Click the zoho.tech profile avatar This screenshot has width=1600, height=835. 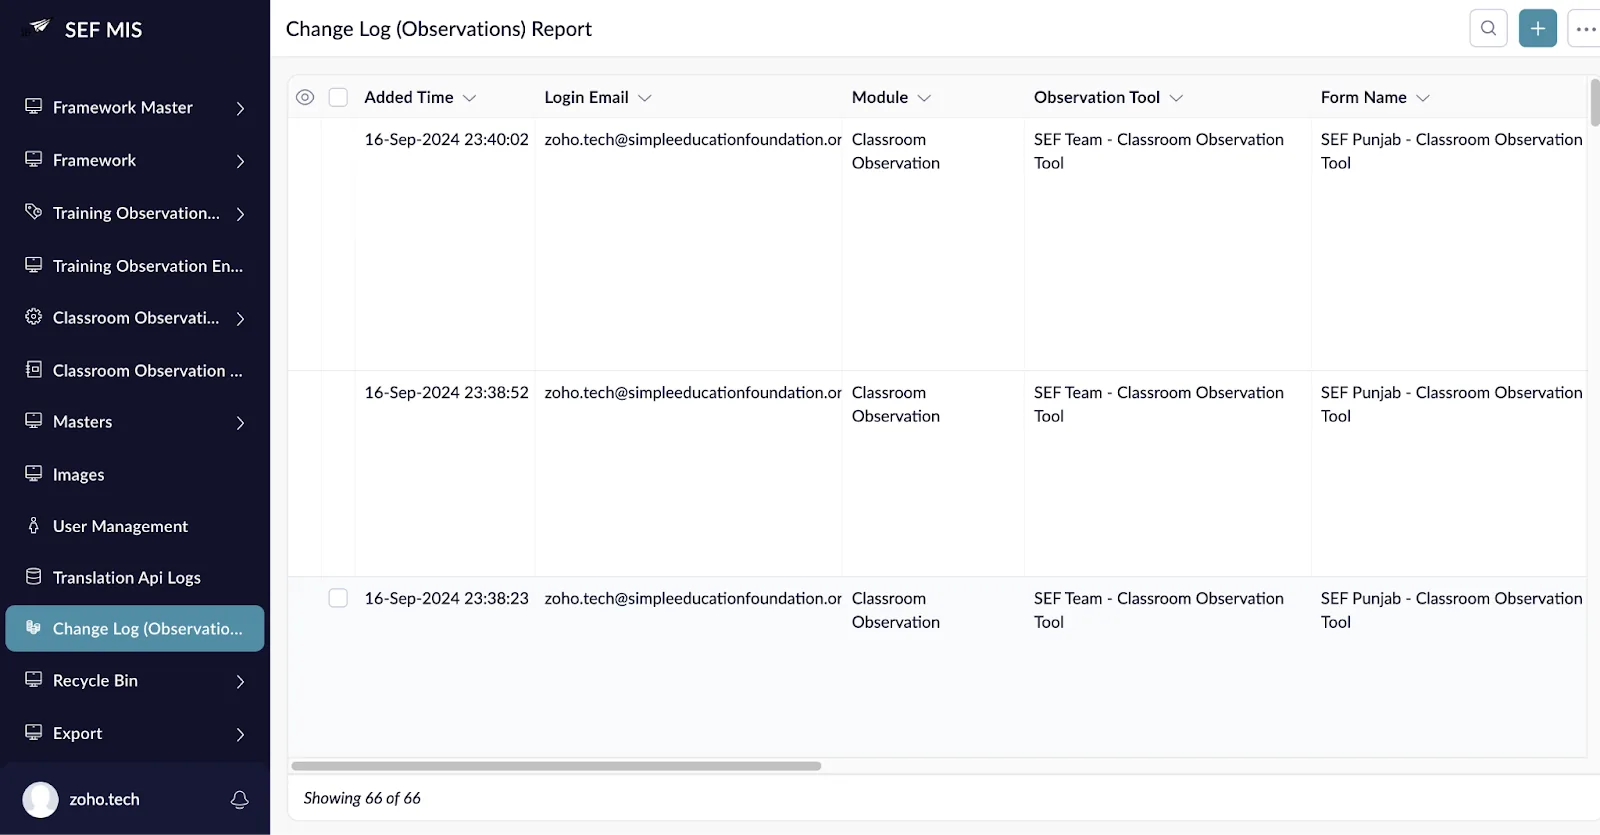[41, 799]
